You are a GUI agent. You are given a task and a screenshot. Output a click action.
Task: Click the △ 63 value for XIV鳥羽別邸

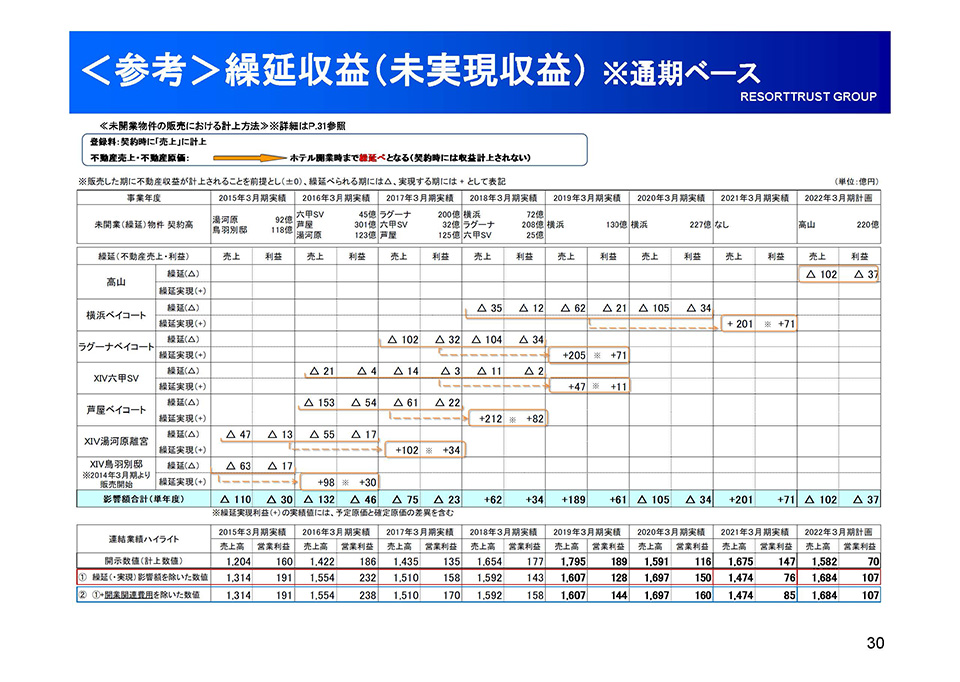pos(239,466)
